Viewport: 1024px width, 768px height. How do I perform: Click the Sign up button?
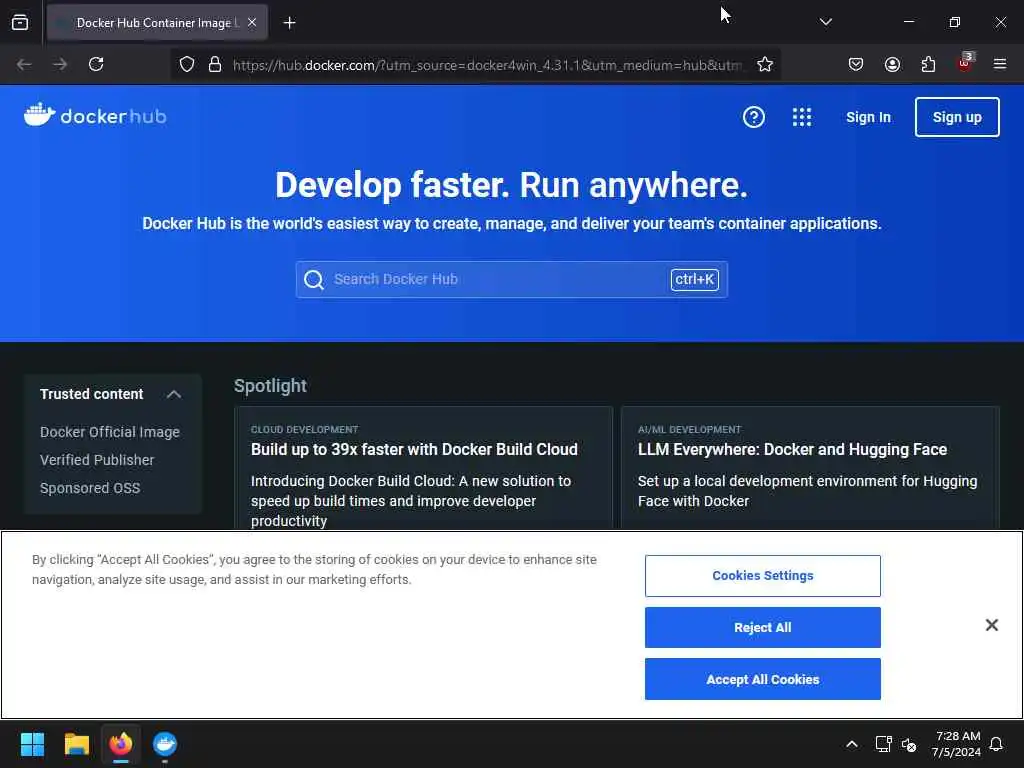957,117
